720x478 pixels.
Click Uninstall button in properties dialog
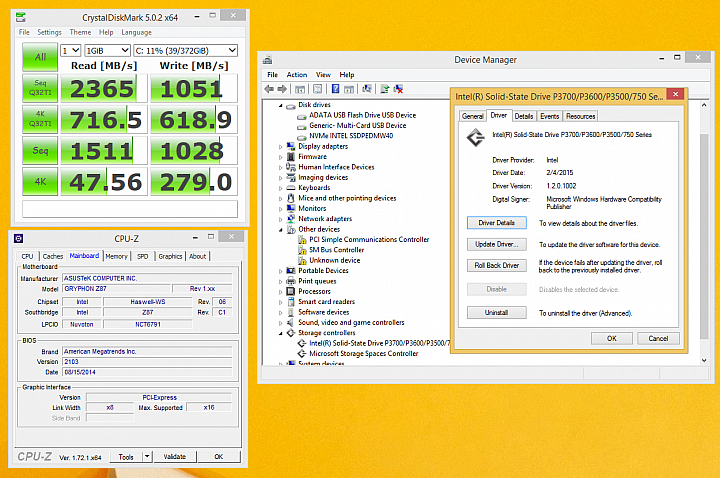496,313
